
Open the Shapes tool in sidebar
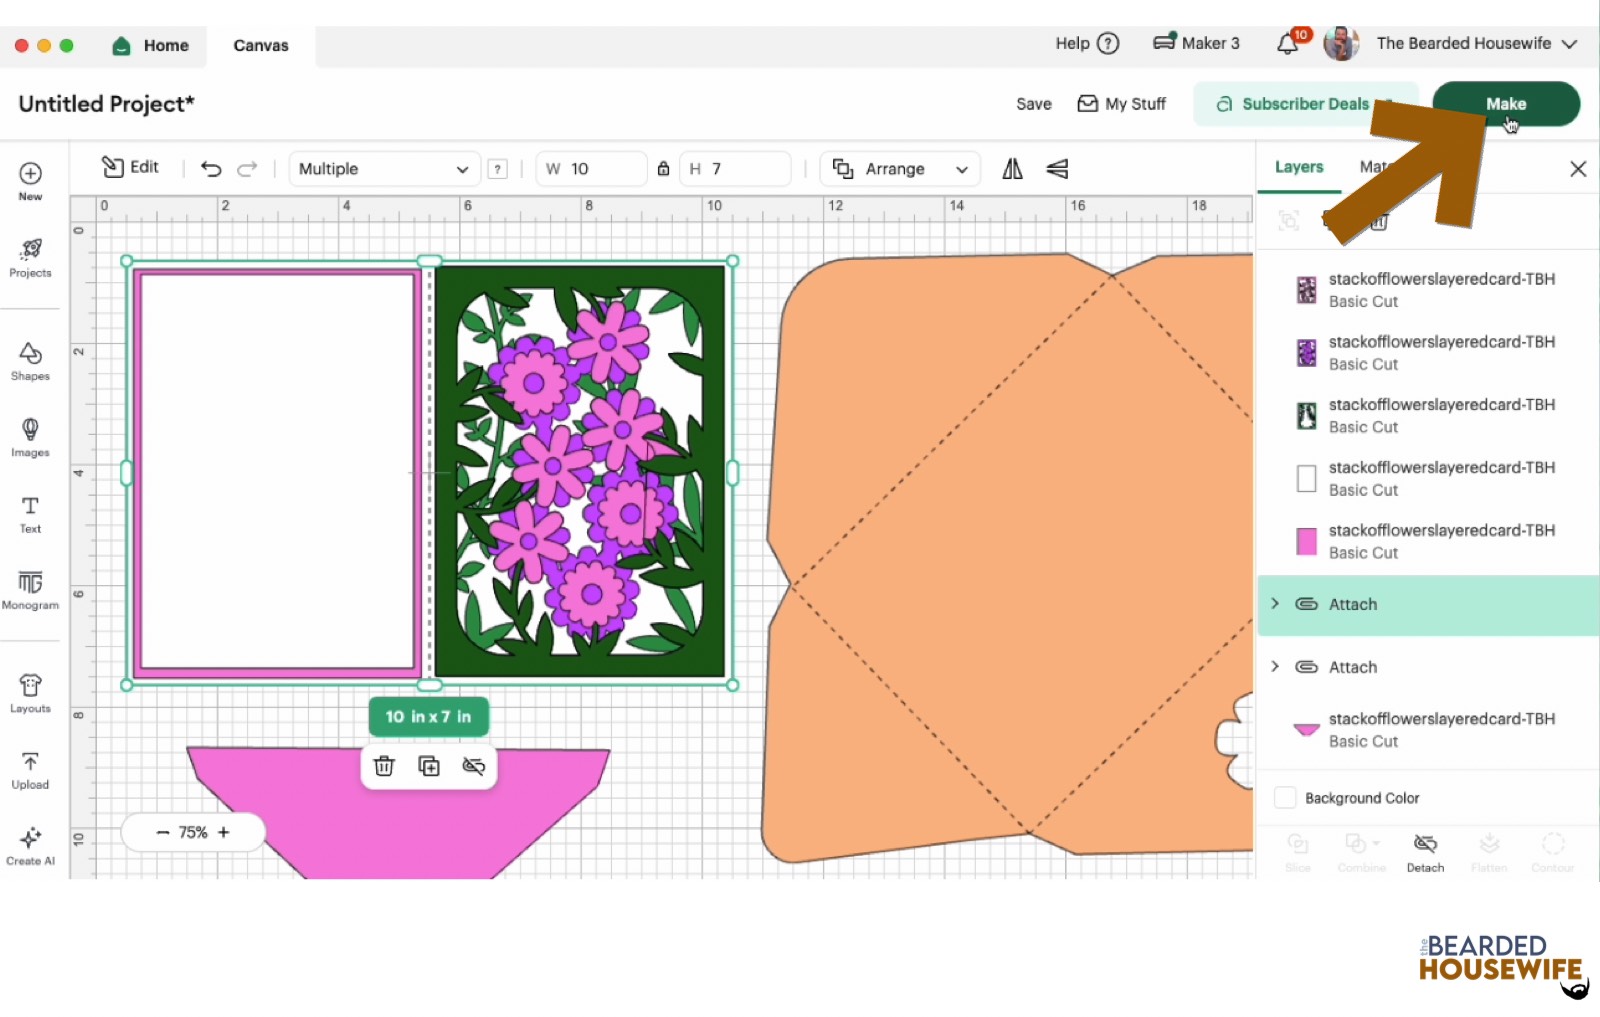pyautogui.click(x=30, y=361)
